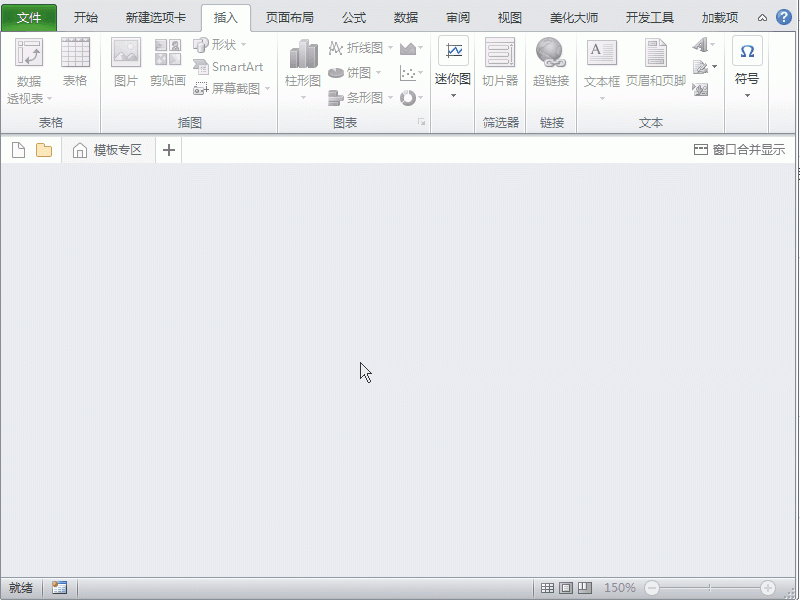The height and width of the screenshot is (600, 800).
Task: Switch to Page Layout view icon
Action: 568,588
